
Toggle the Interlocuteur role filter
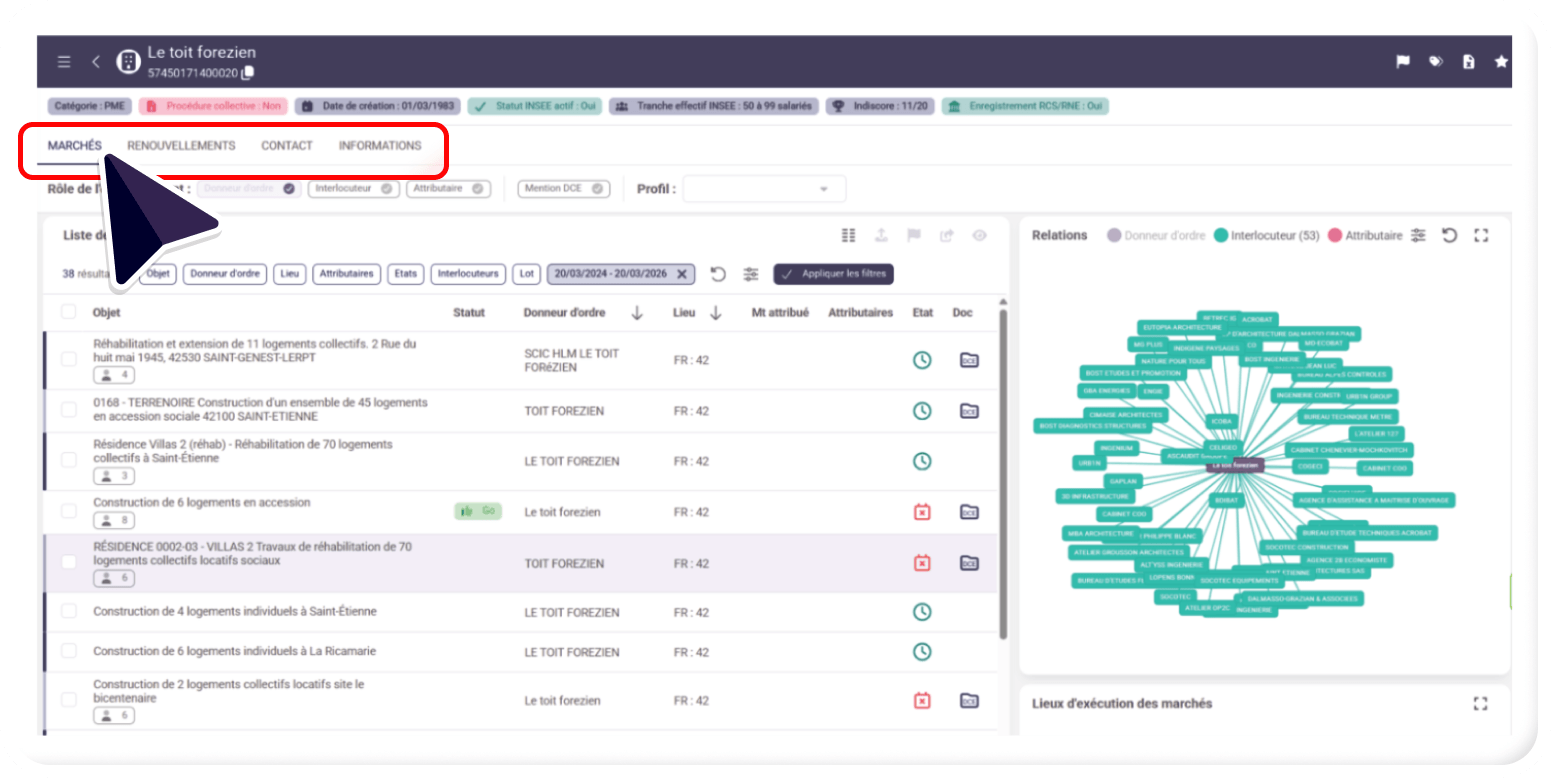click(x=349, y=188)
